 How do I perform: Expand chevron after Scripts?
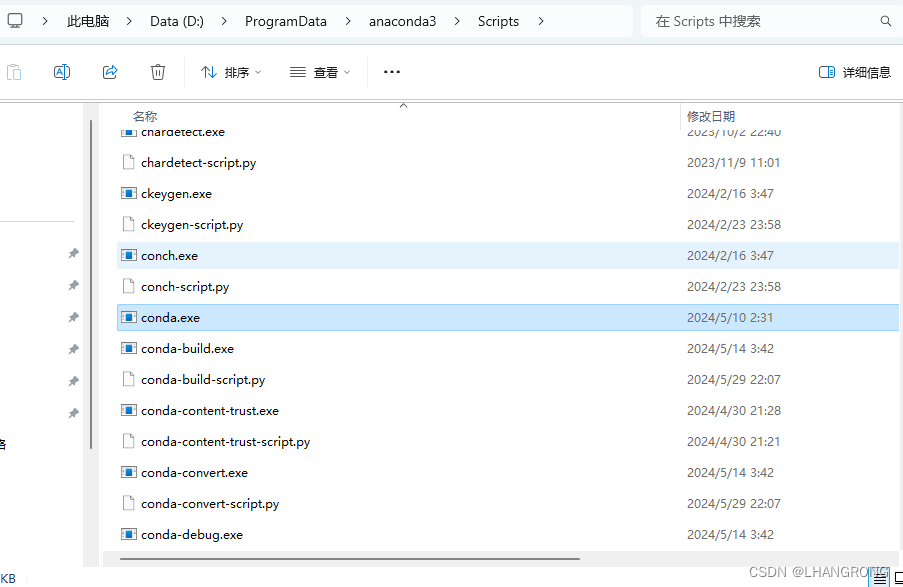coord(541,21)
